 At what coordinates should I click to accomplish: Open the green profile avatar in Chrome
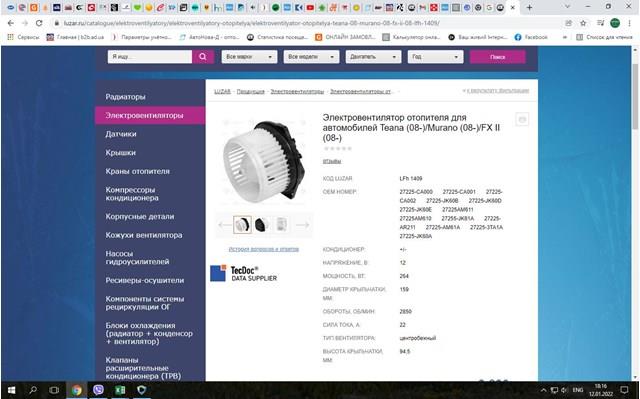[x=615, y=23]
